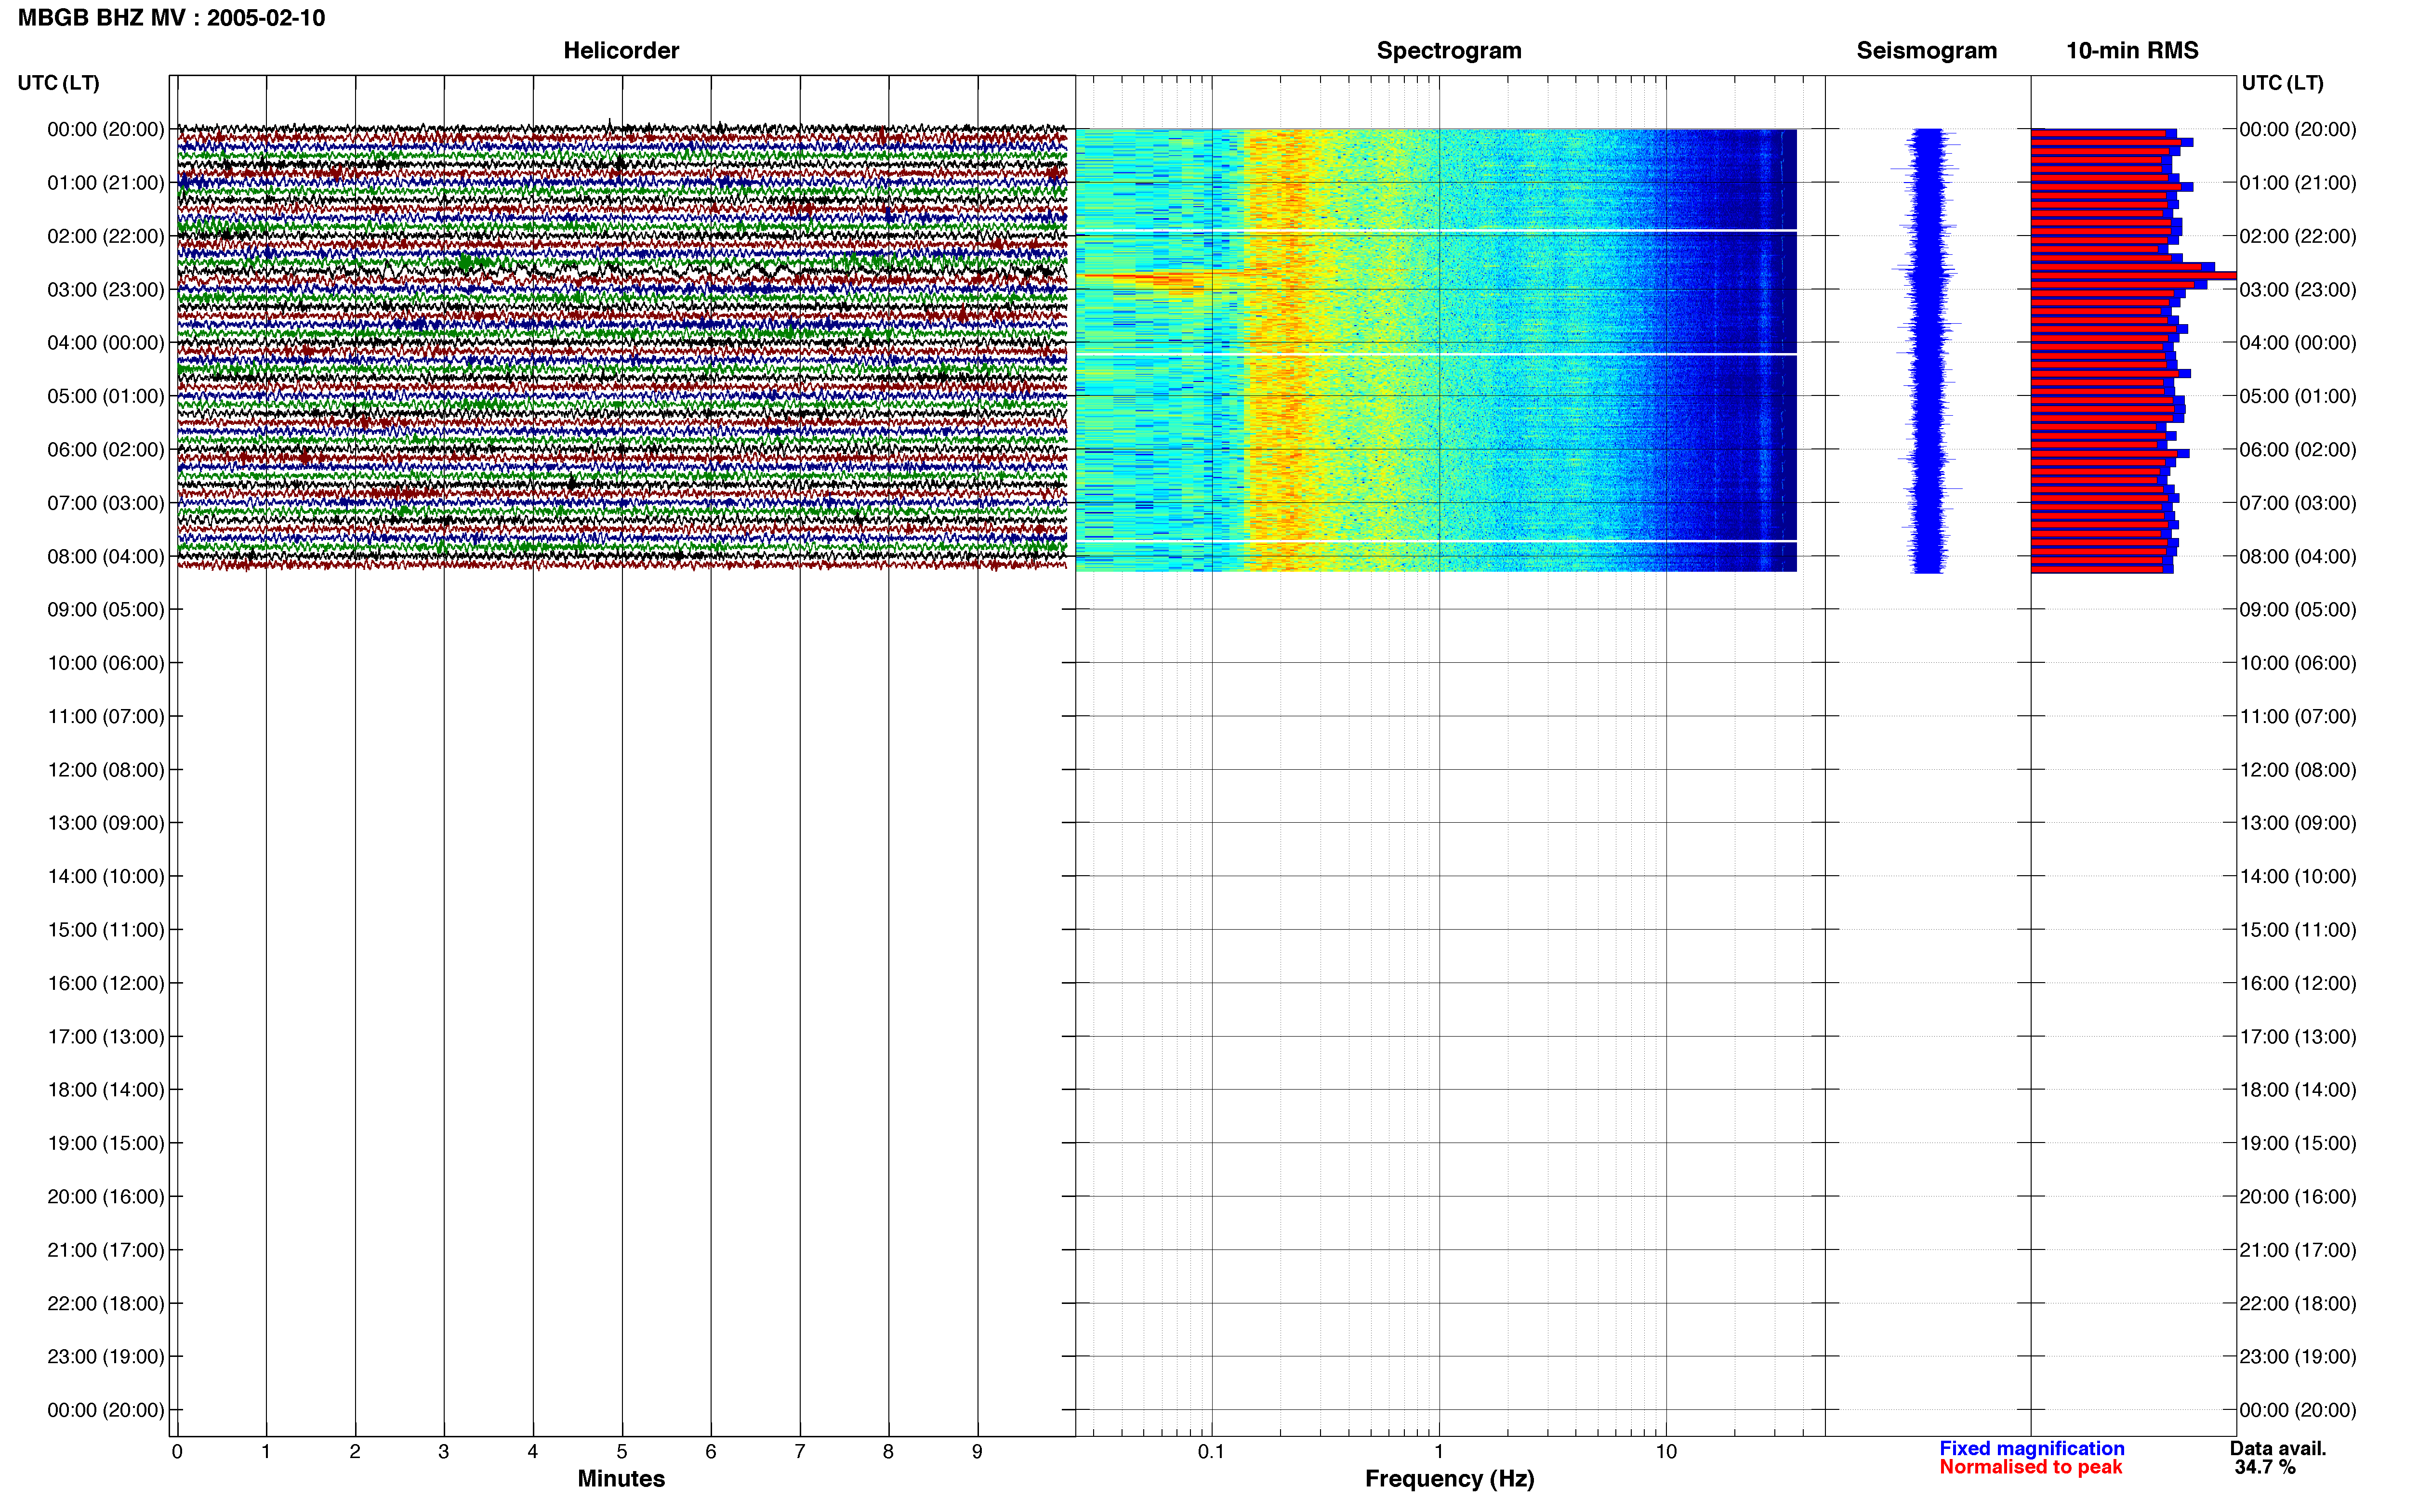Click '05:00 (01:00)' on the RMS panel time axis
2418x1512 pixels.
click(x=2298, y=396)
